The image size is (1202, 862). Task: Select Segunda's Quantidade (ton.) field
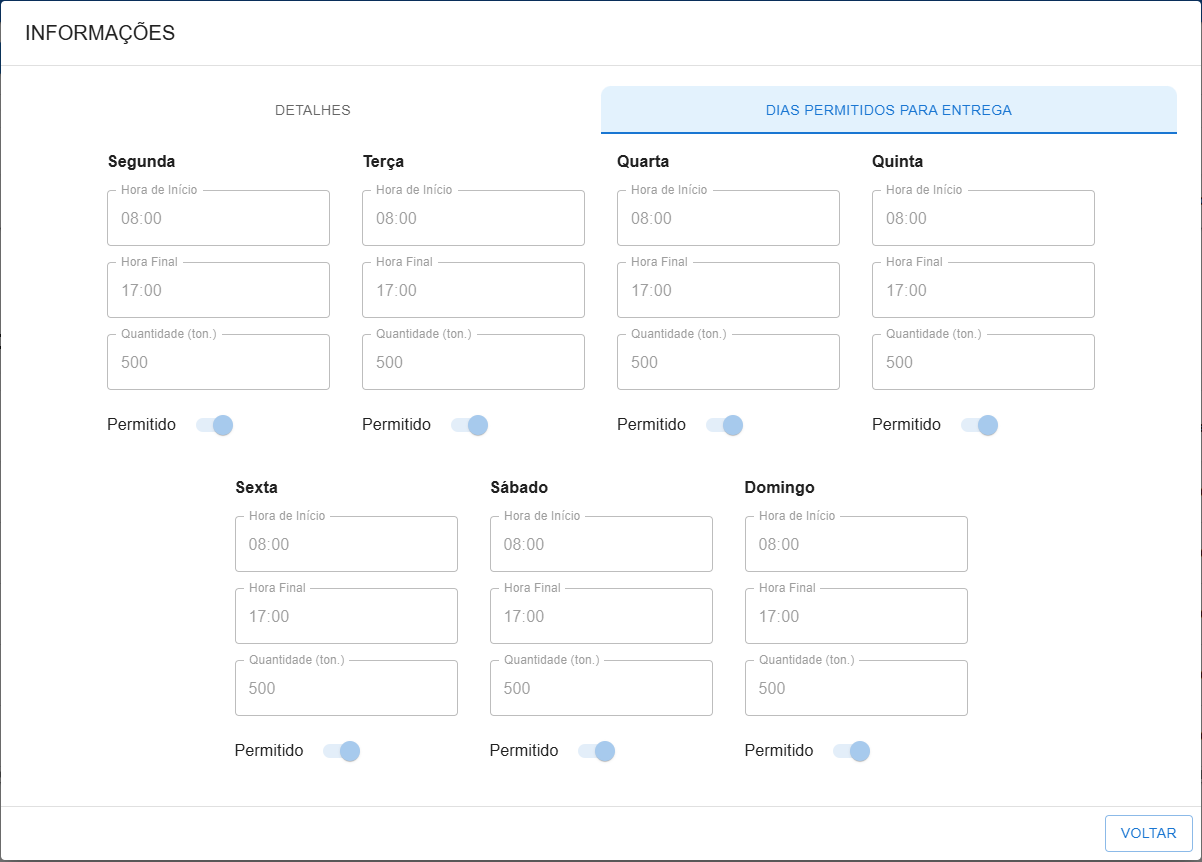click(x=218, y=362)
